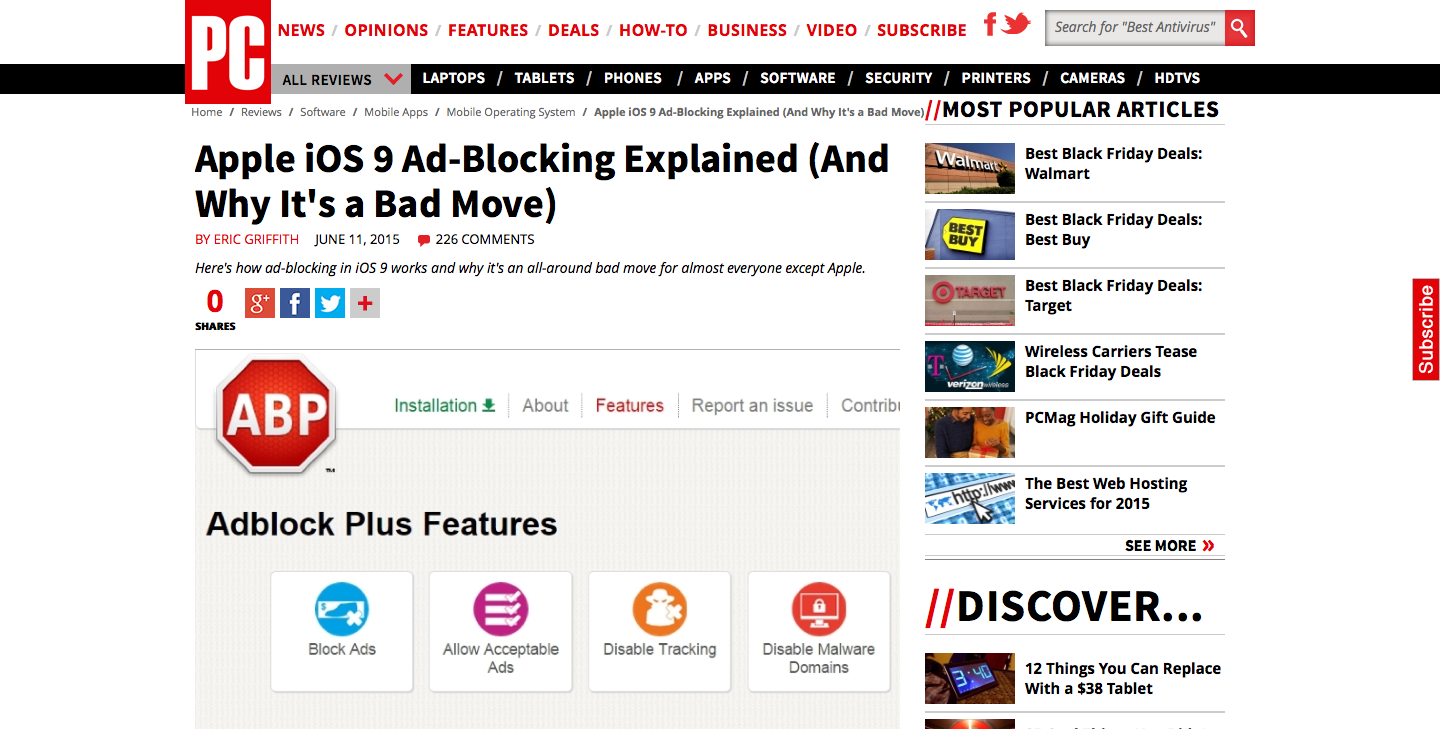Screen dimensions: 1440x729
Task: Open The Best Web Hosting Services article
Action: (x=1106, y=494)
